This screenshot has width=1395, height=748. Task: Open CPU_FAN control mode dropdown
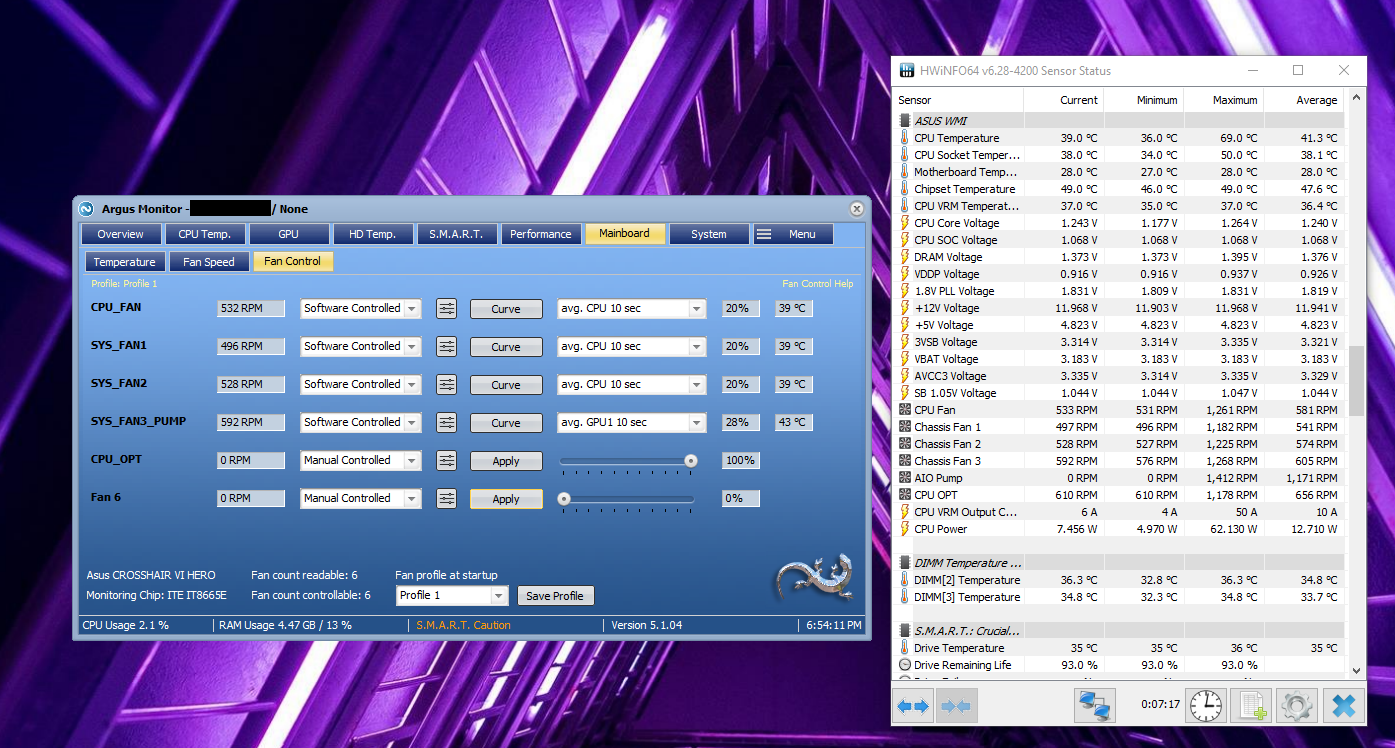pos(361,309)
